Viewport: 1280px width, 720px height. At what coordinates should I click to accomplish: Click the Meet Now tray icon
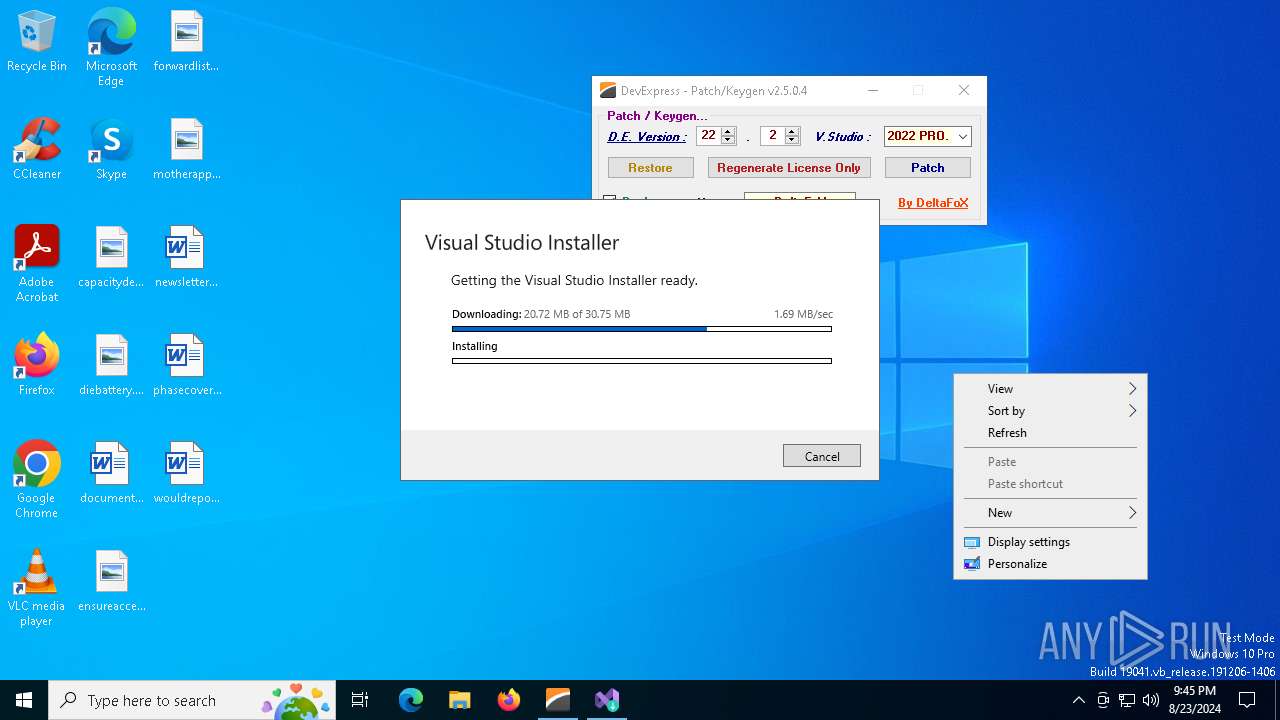[1103, 700]
